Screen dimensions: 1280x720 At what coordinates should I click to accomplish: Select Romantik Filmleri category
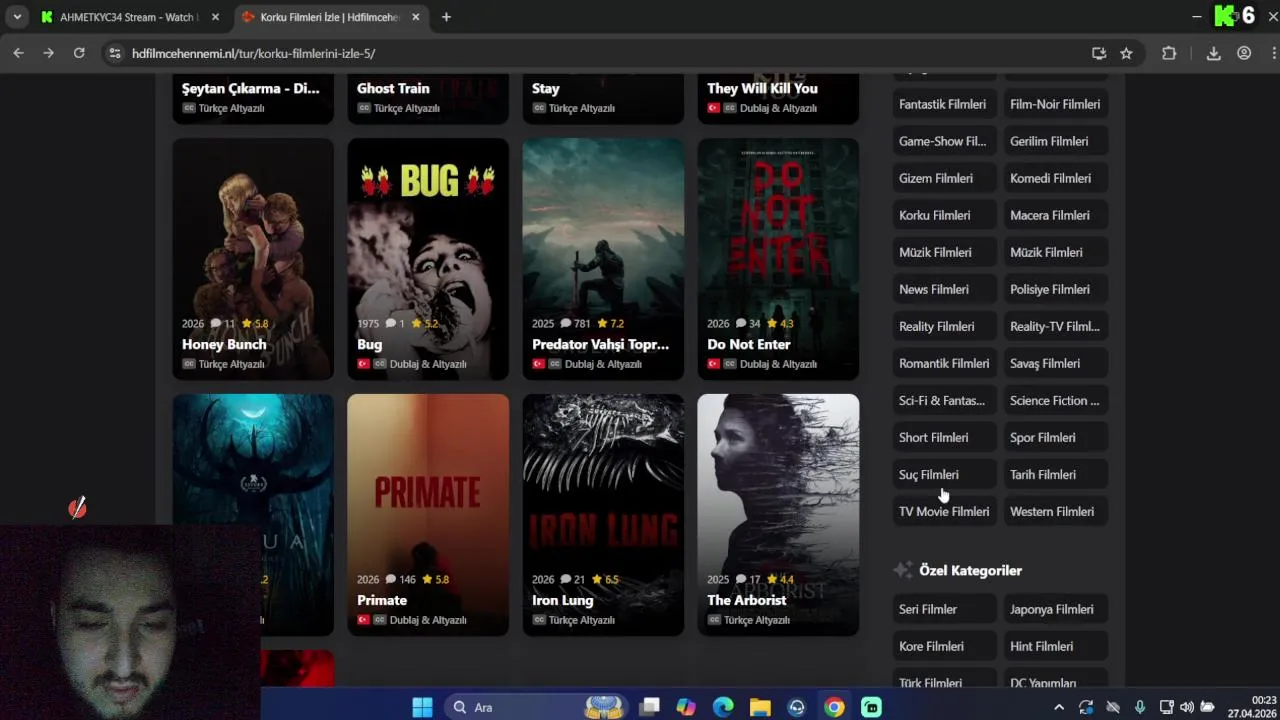tap(942, 363)
